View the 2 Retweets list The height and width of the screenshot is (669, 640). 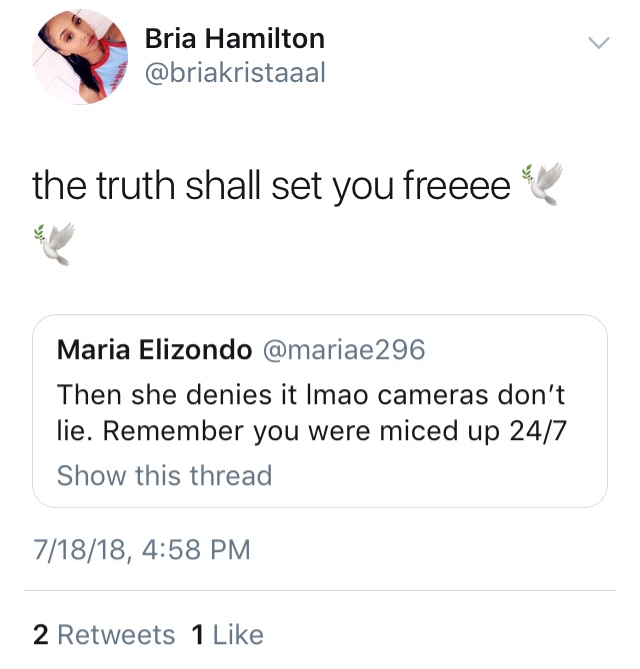(104, 635)
